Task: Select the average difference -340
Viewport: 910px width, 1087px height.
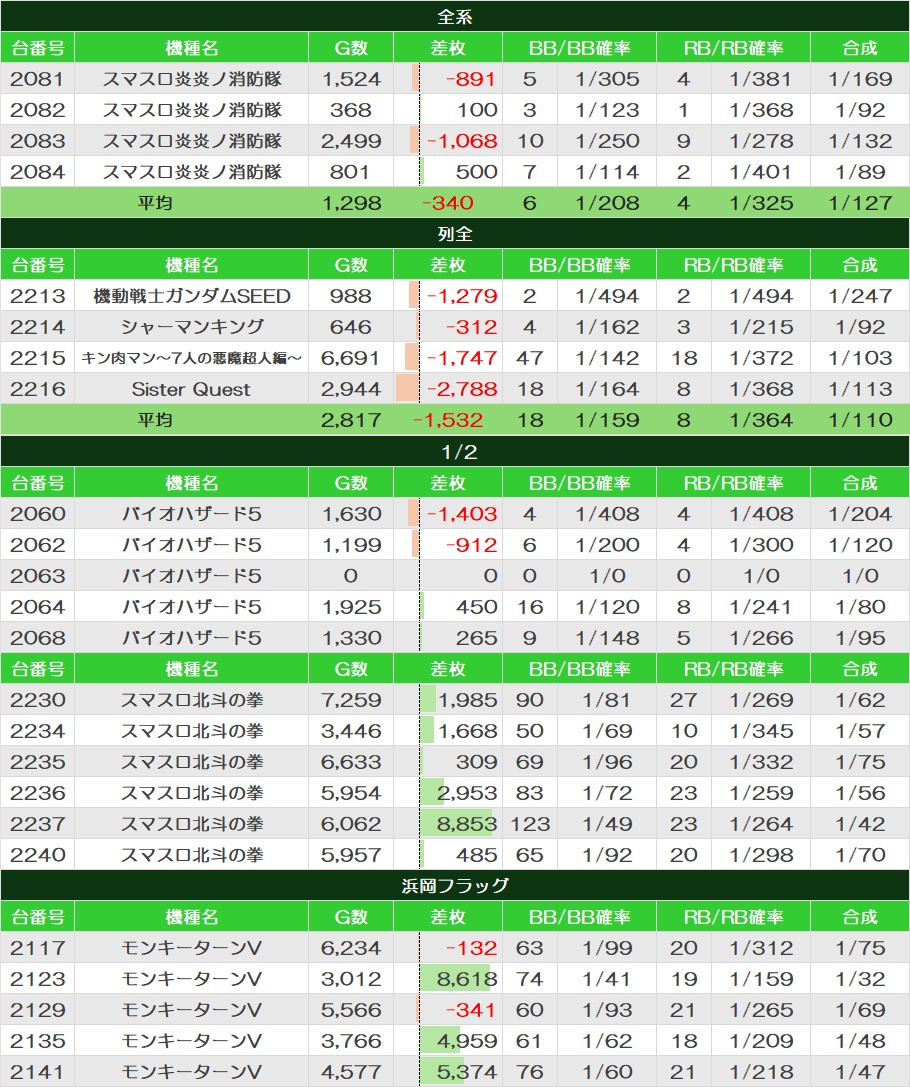Action: [x=448, y=203]
